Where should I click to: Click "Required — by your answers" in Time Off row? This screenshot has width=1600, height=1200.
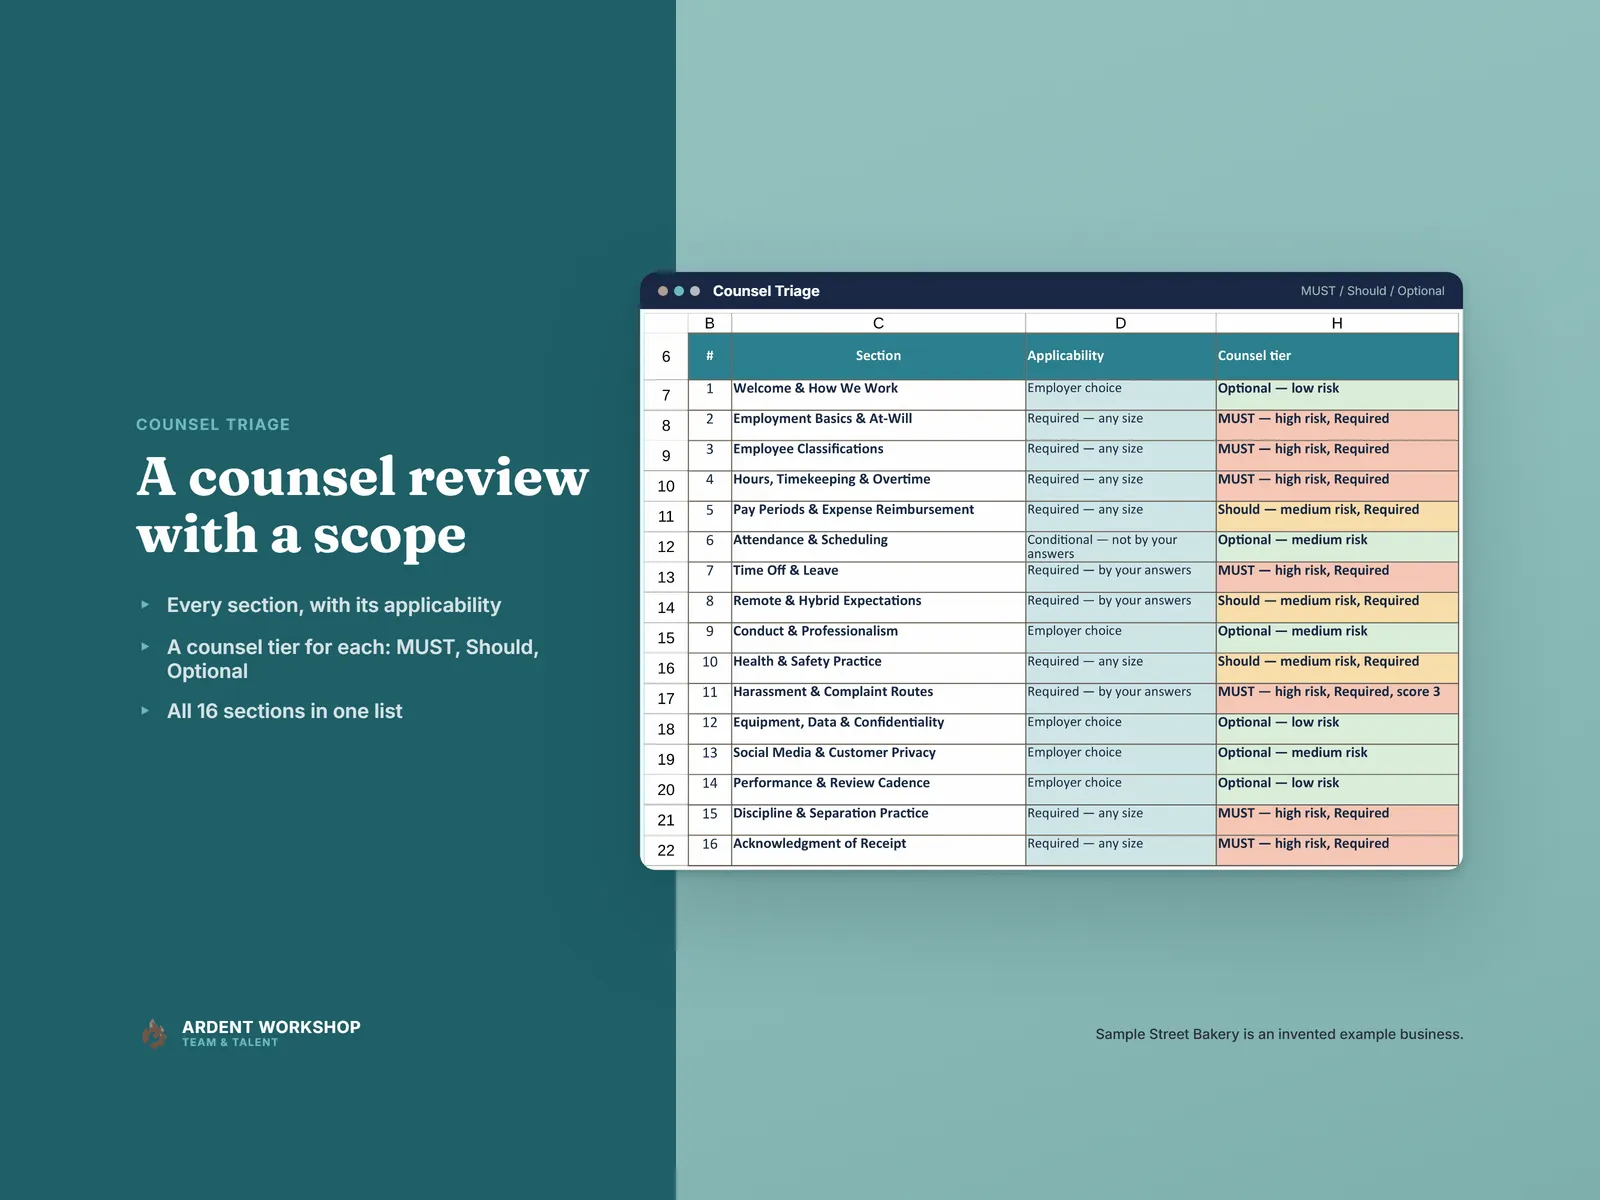(x=1120, y=577)
